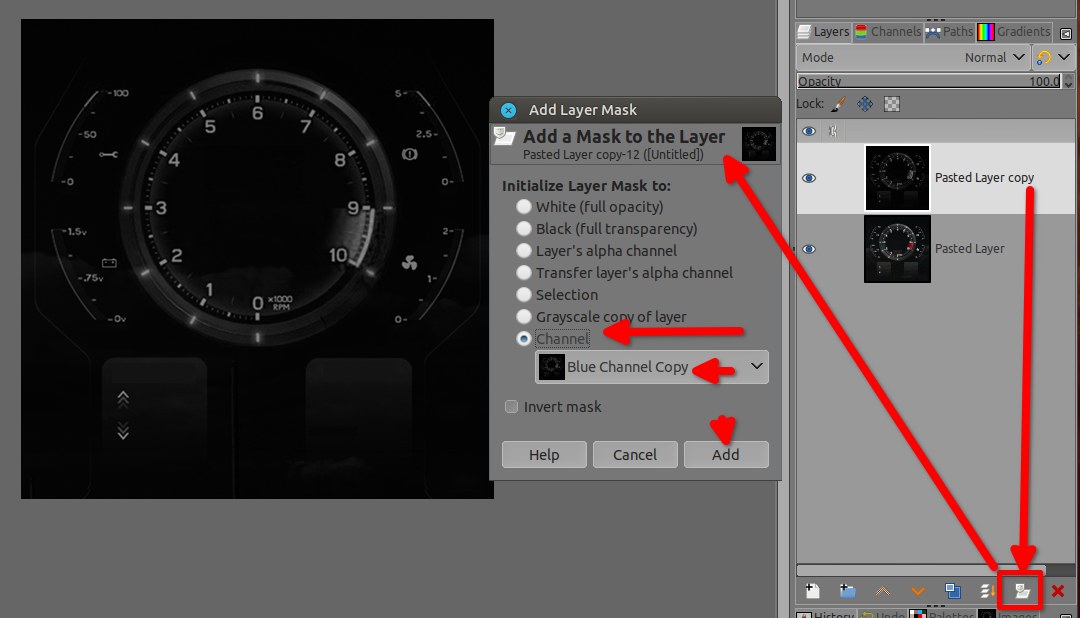Click the Pasted Layer copy thumbnail
Image resolution: width=1080 pixels, height=618 pixels.
click(897, 178)
